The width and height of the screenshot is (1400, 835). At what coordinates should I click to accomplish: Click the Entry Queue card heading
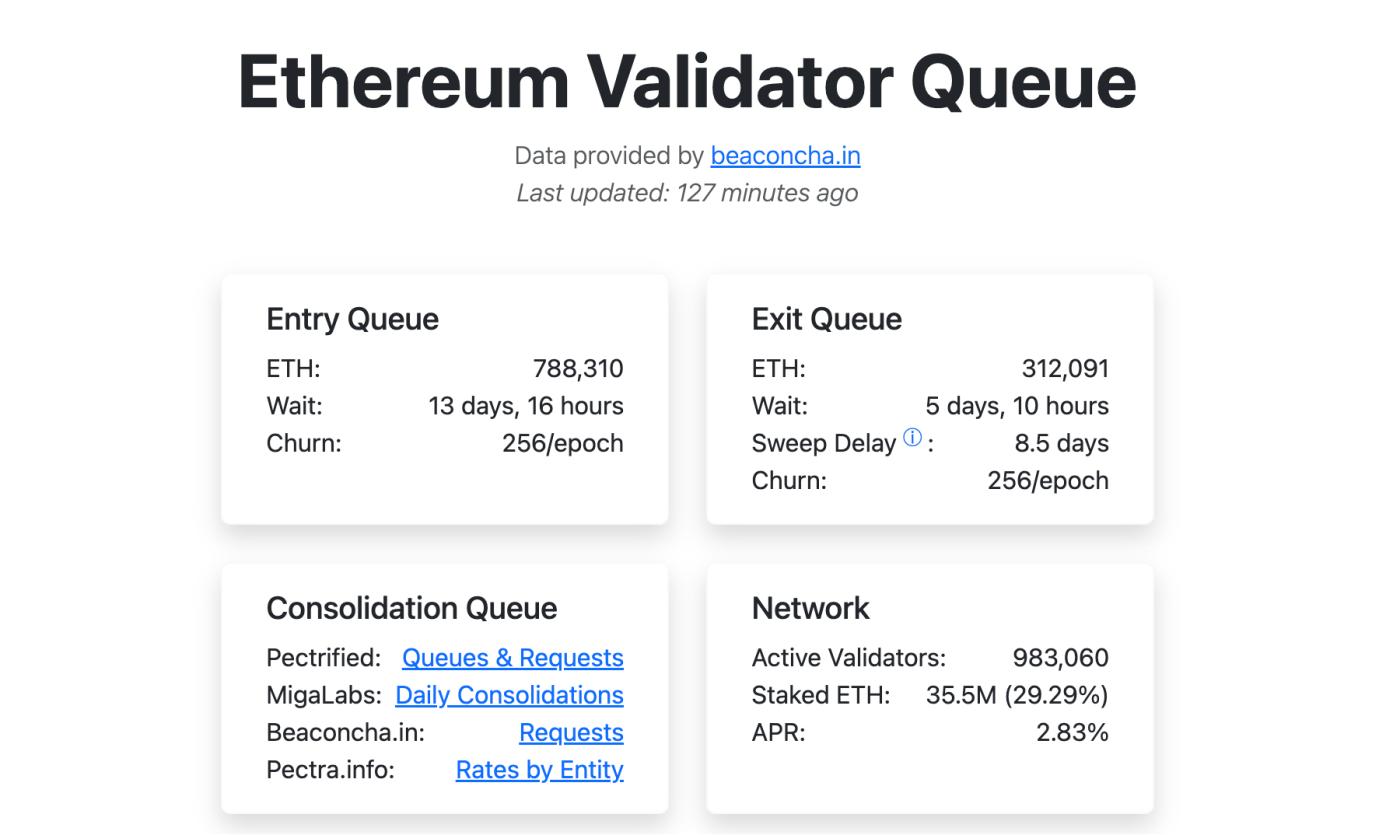pos(352,319)
